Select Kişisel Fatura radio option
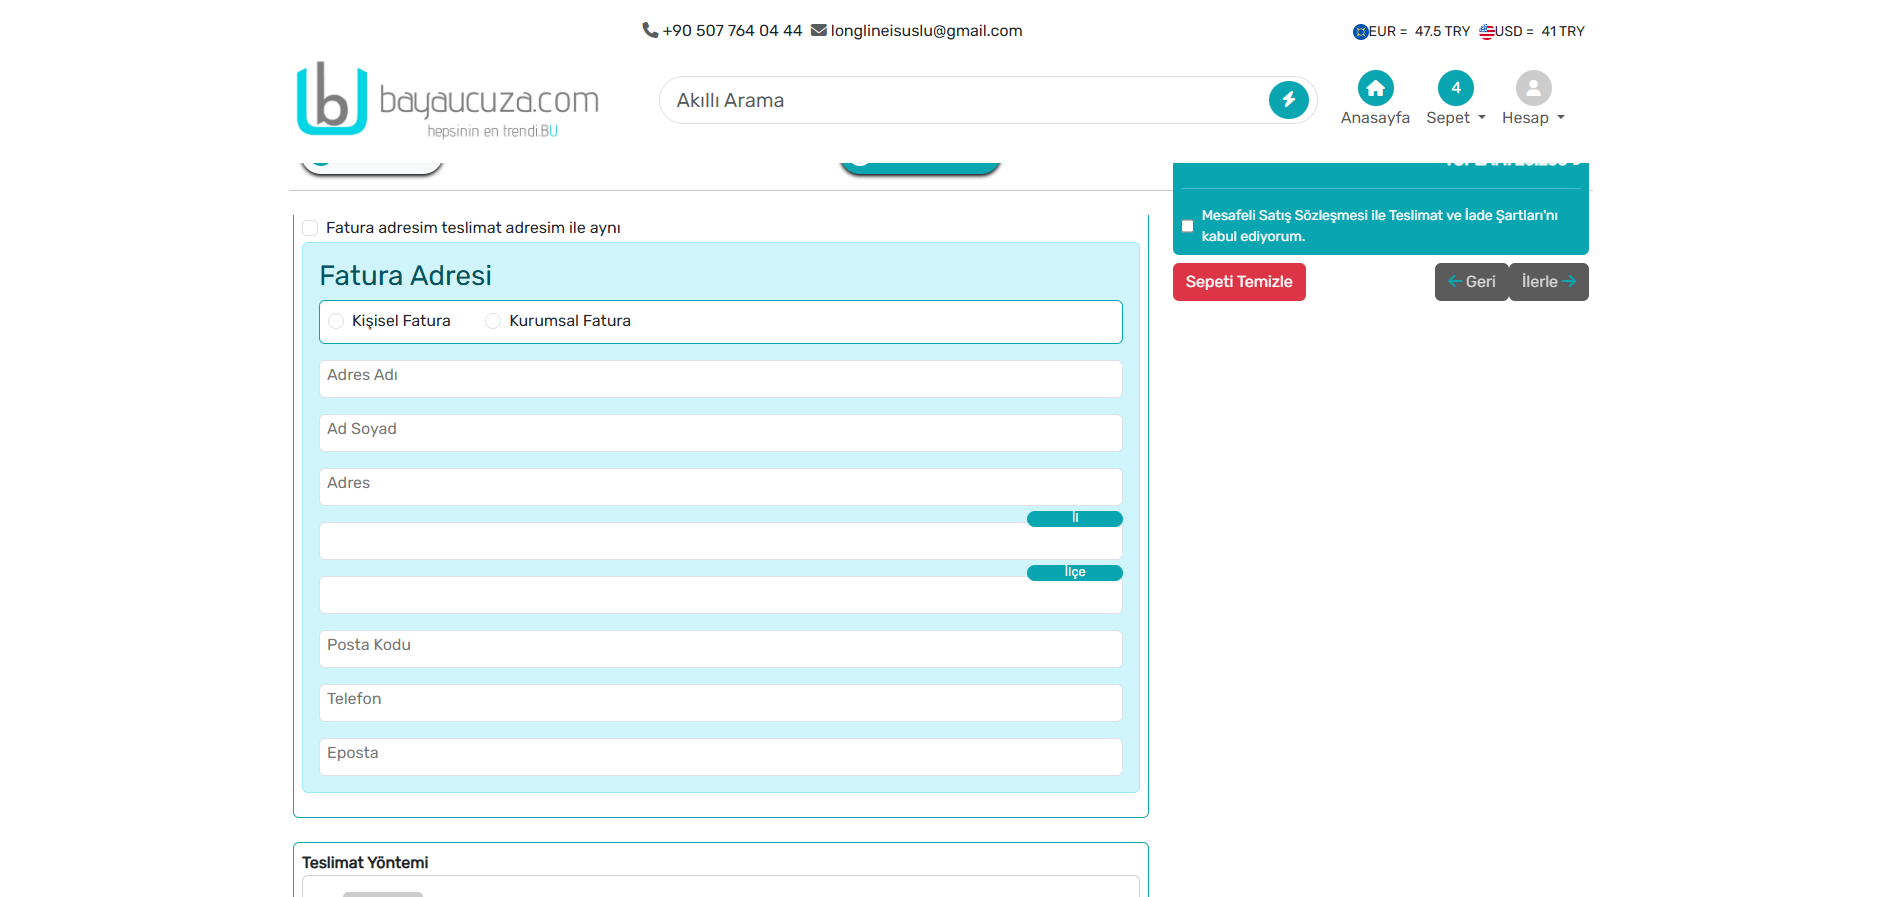The height and width of the screenshot is (897, 1895). (x=336, y=321)
